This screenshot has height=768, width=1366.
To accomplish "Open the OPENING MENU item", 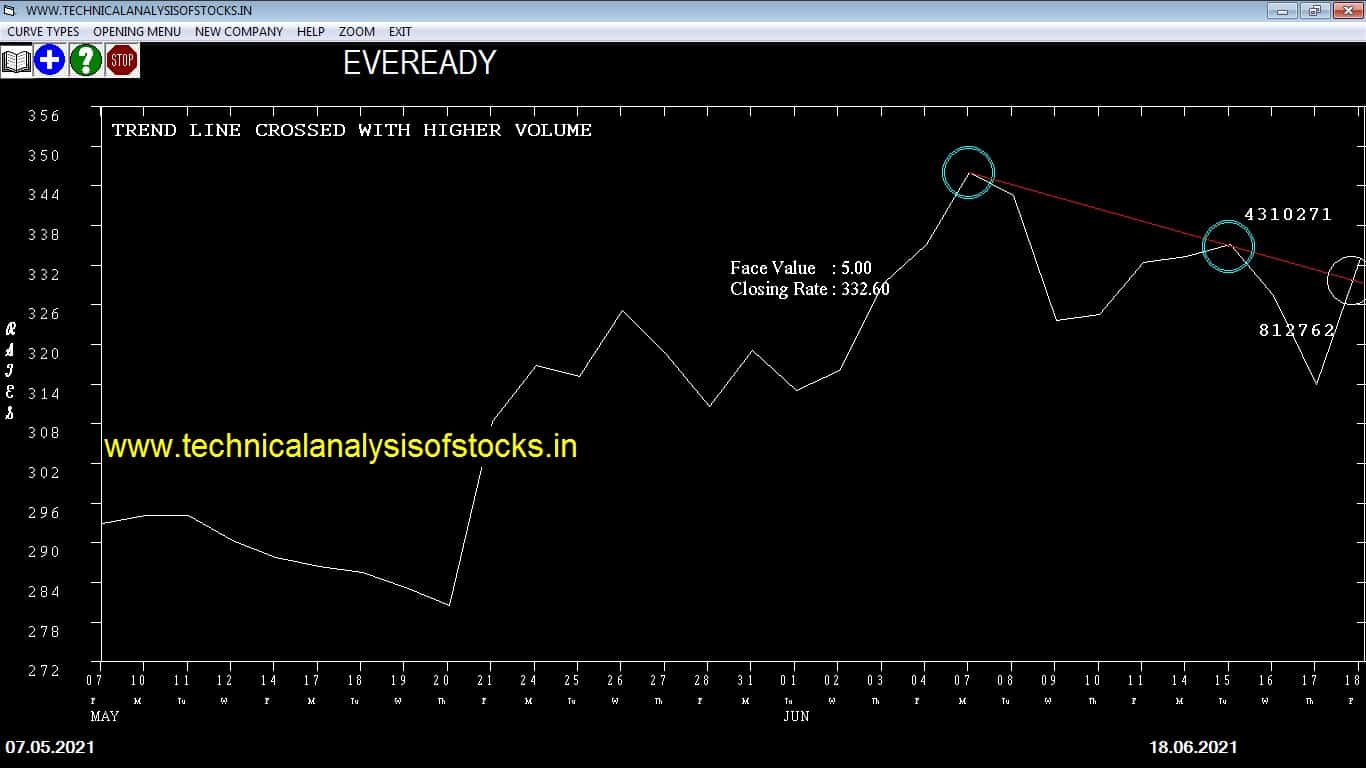I will click(137, 31).
